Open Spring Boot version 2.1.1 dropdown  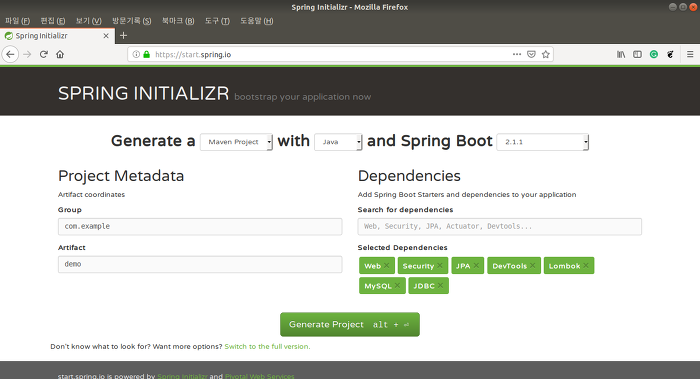[x=542, y=142]
